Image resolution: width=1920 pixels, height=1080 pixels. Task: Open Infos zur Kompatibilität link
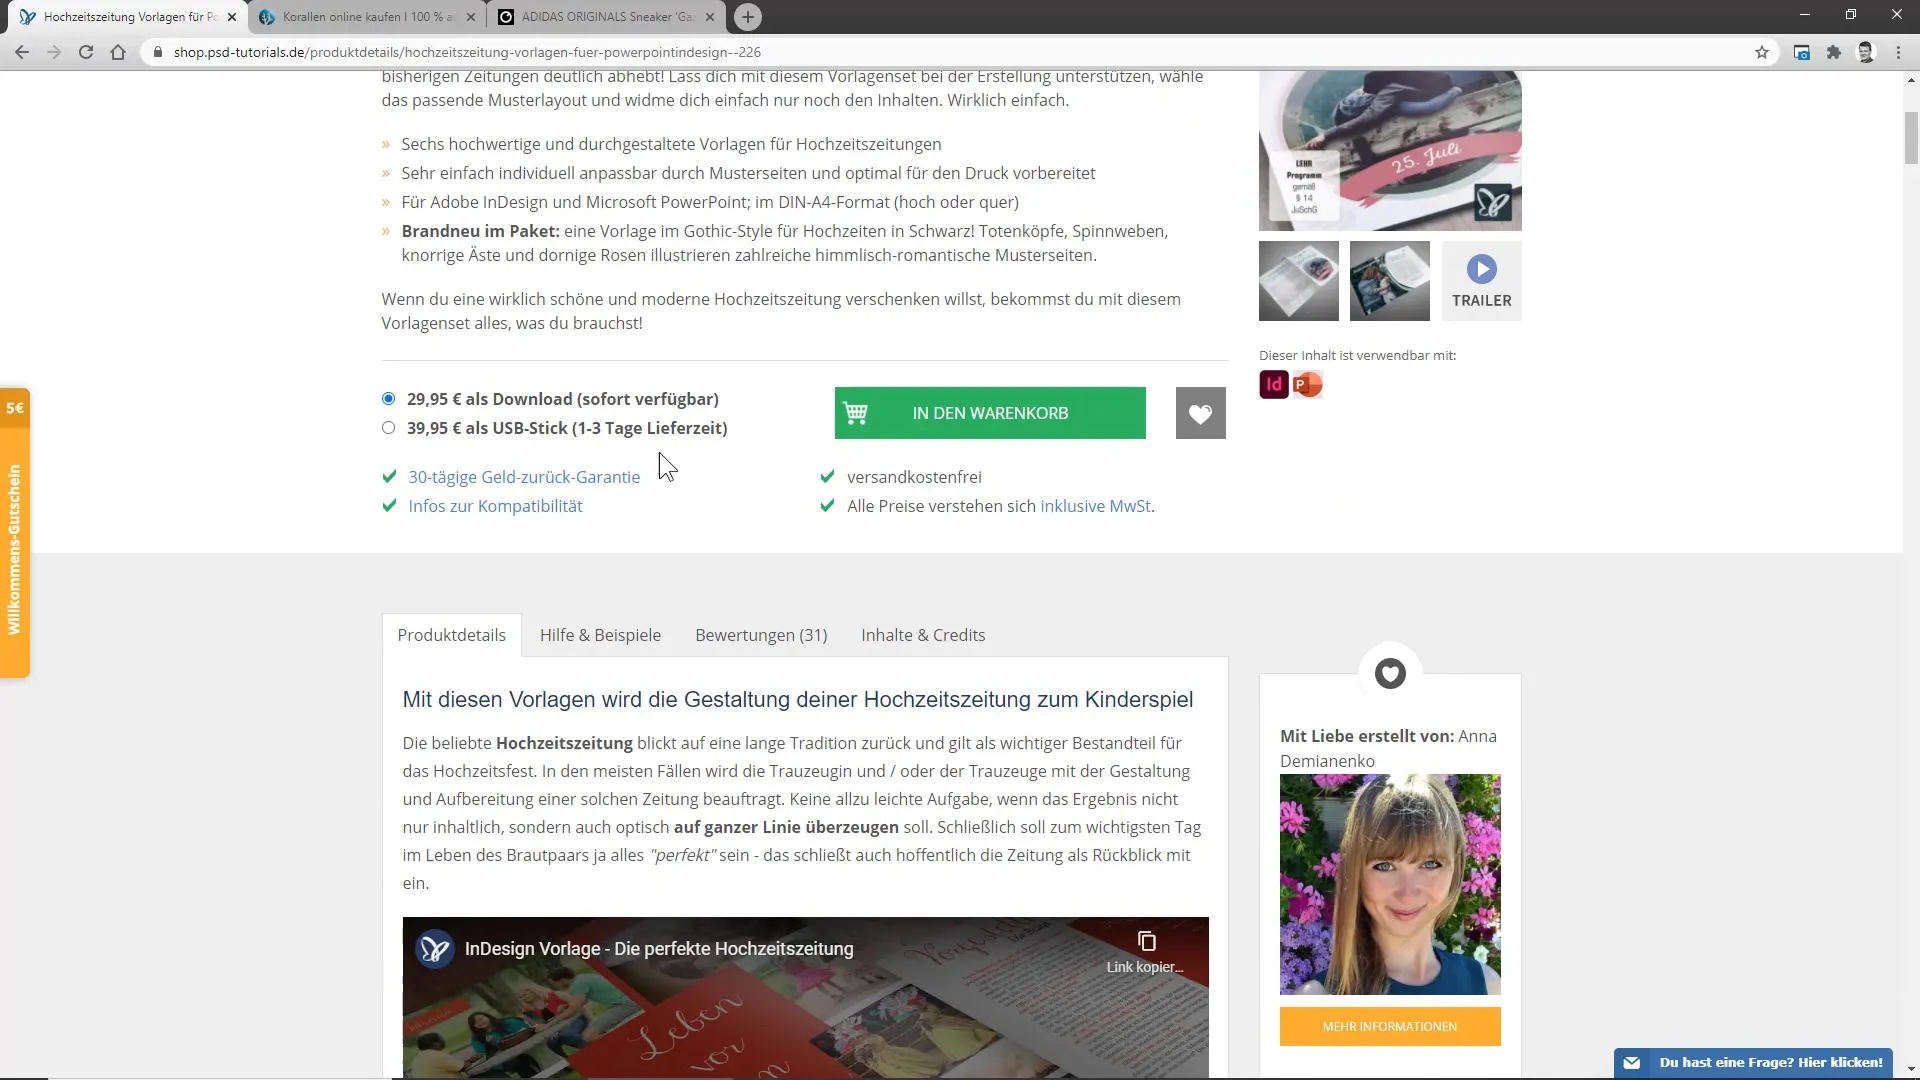[495, 506]
